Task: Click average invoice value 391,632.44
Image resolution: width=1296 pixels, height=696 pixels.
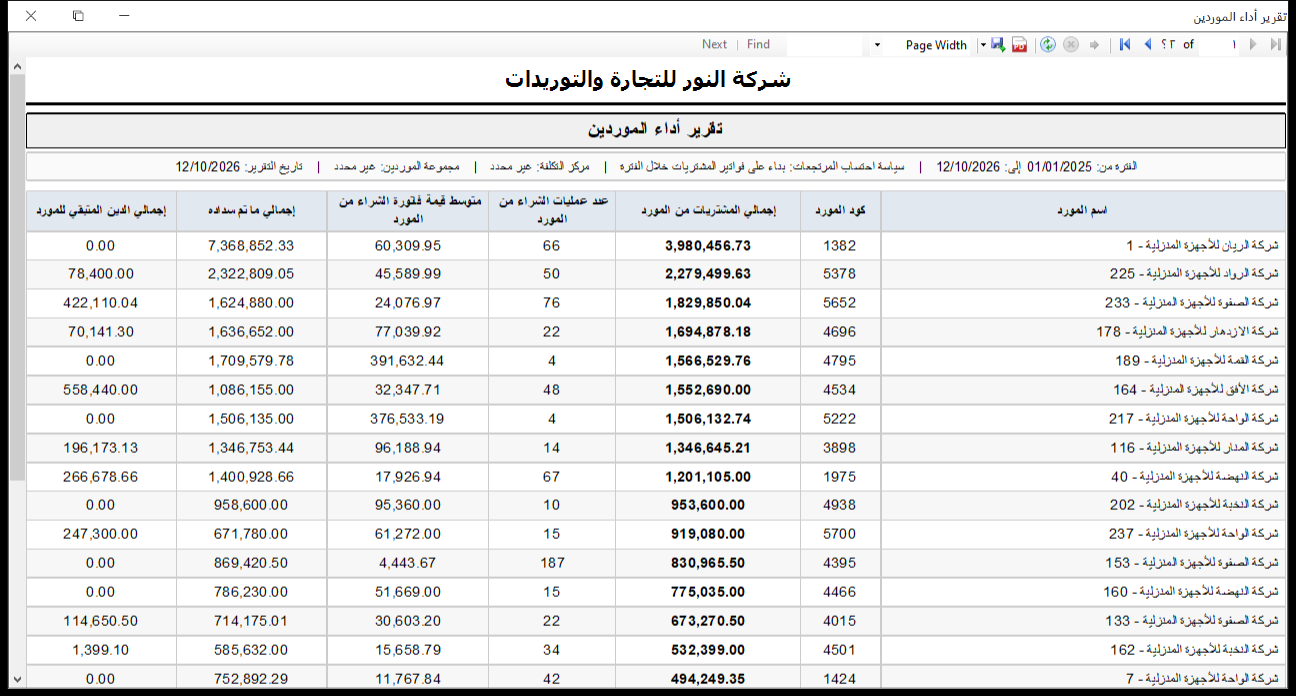Action: pos(407,360)
